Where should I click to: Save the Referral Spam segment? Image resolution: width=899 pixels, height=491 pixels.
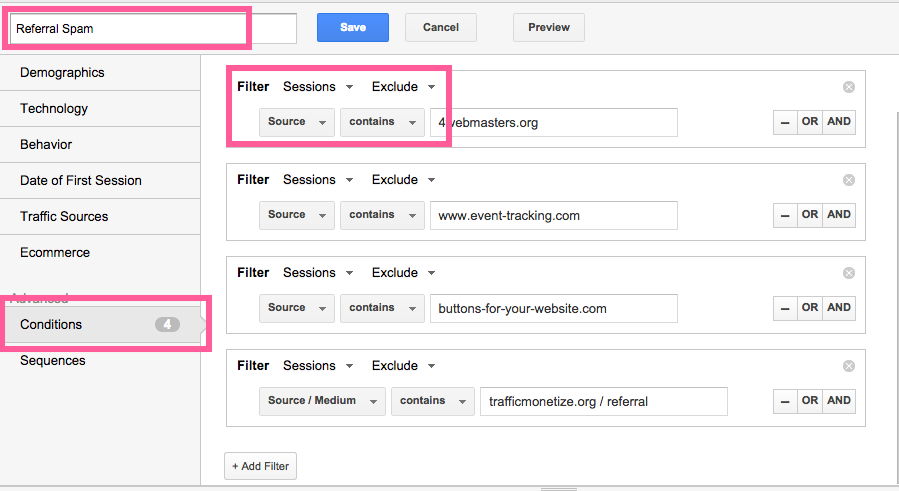[x=353, y=28]
